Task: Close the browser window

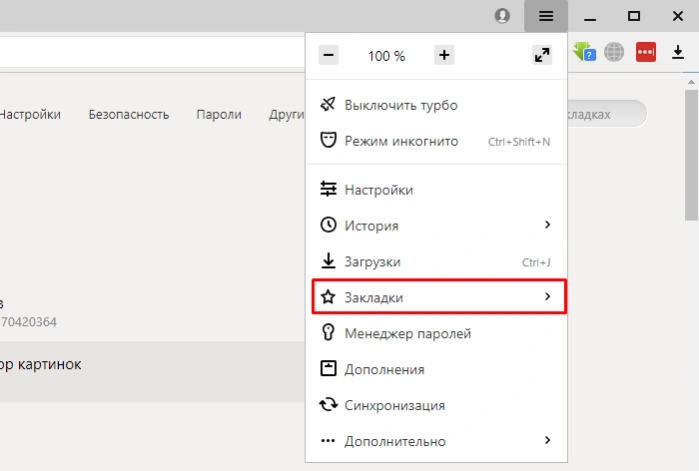Action: pos(678,16)
